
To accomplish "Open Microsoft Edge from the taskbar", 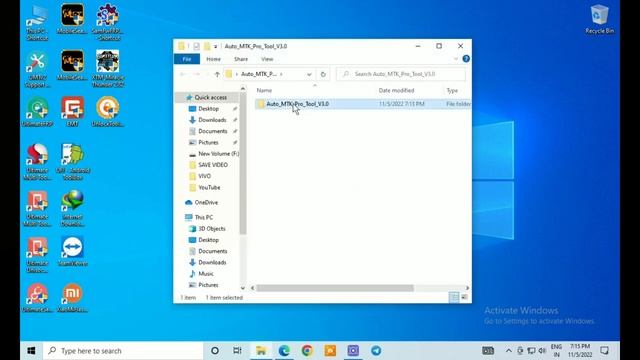I will point(284,351).
